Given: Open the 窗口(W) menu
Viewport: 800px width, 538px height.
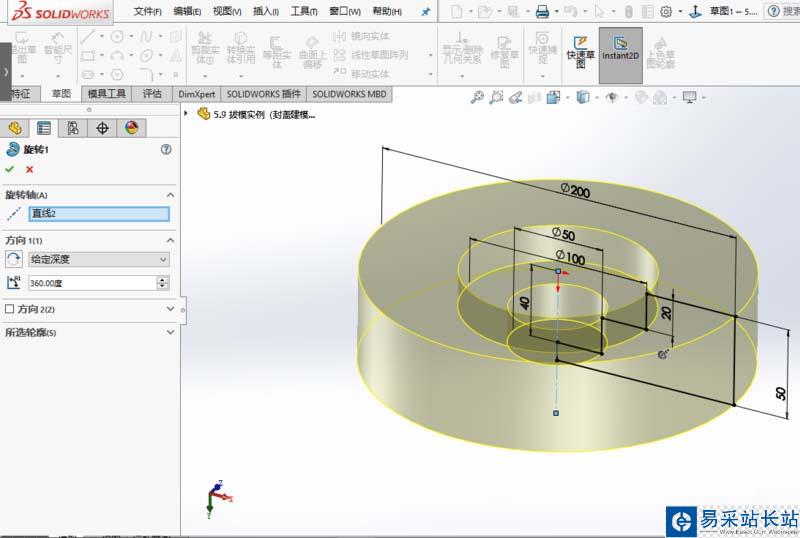Looking at the screenshot, I should 345,11.
